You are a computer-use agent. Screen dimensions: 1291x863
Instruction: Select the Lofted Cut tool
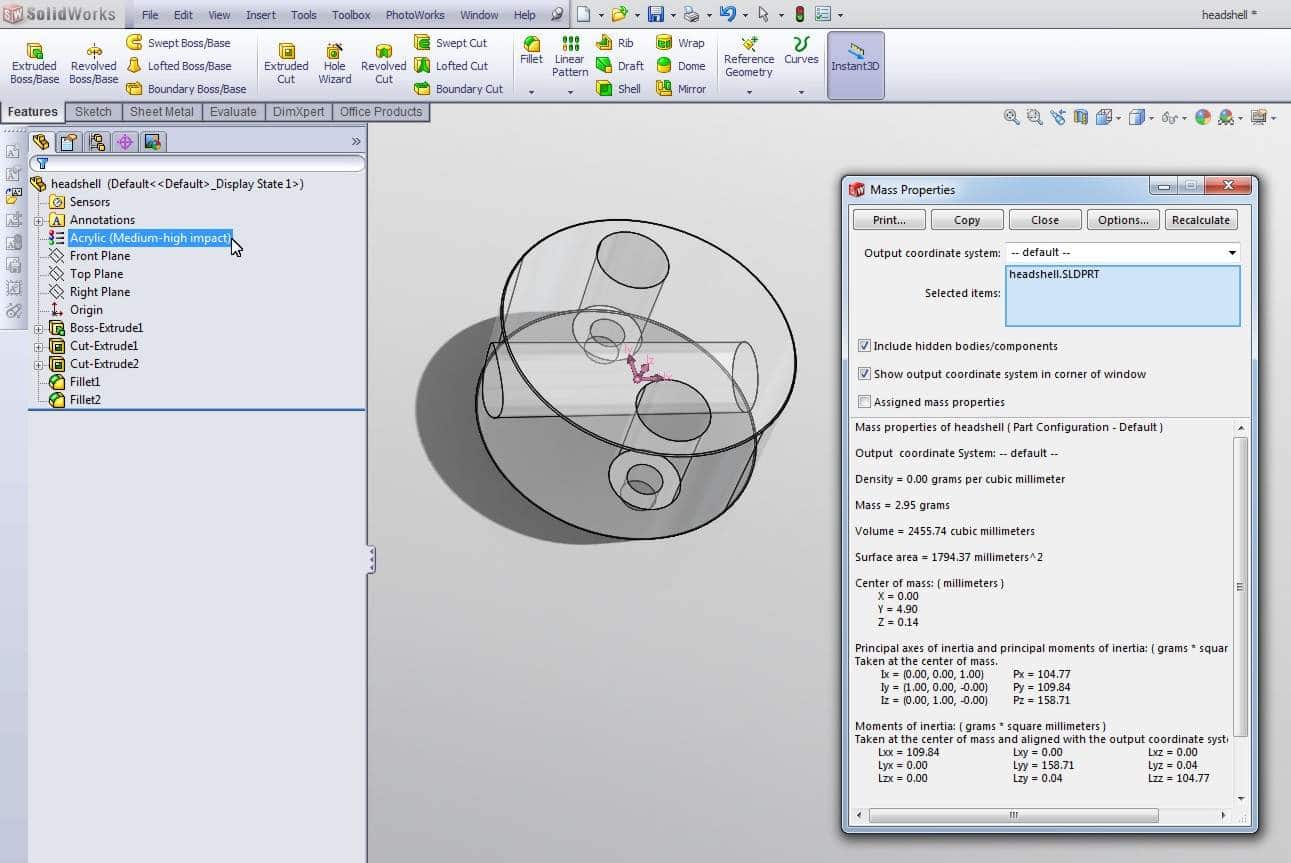coord(451,66)
